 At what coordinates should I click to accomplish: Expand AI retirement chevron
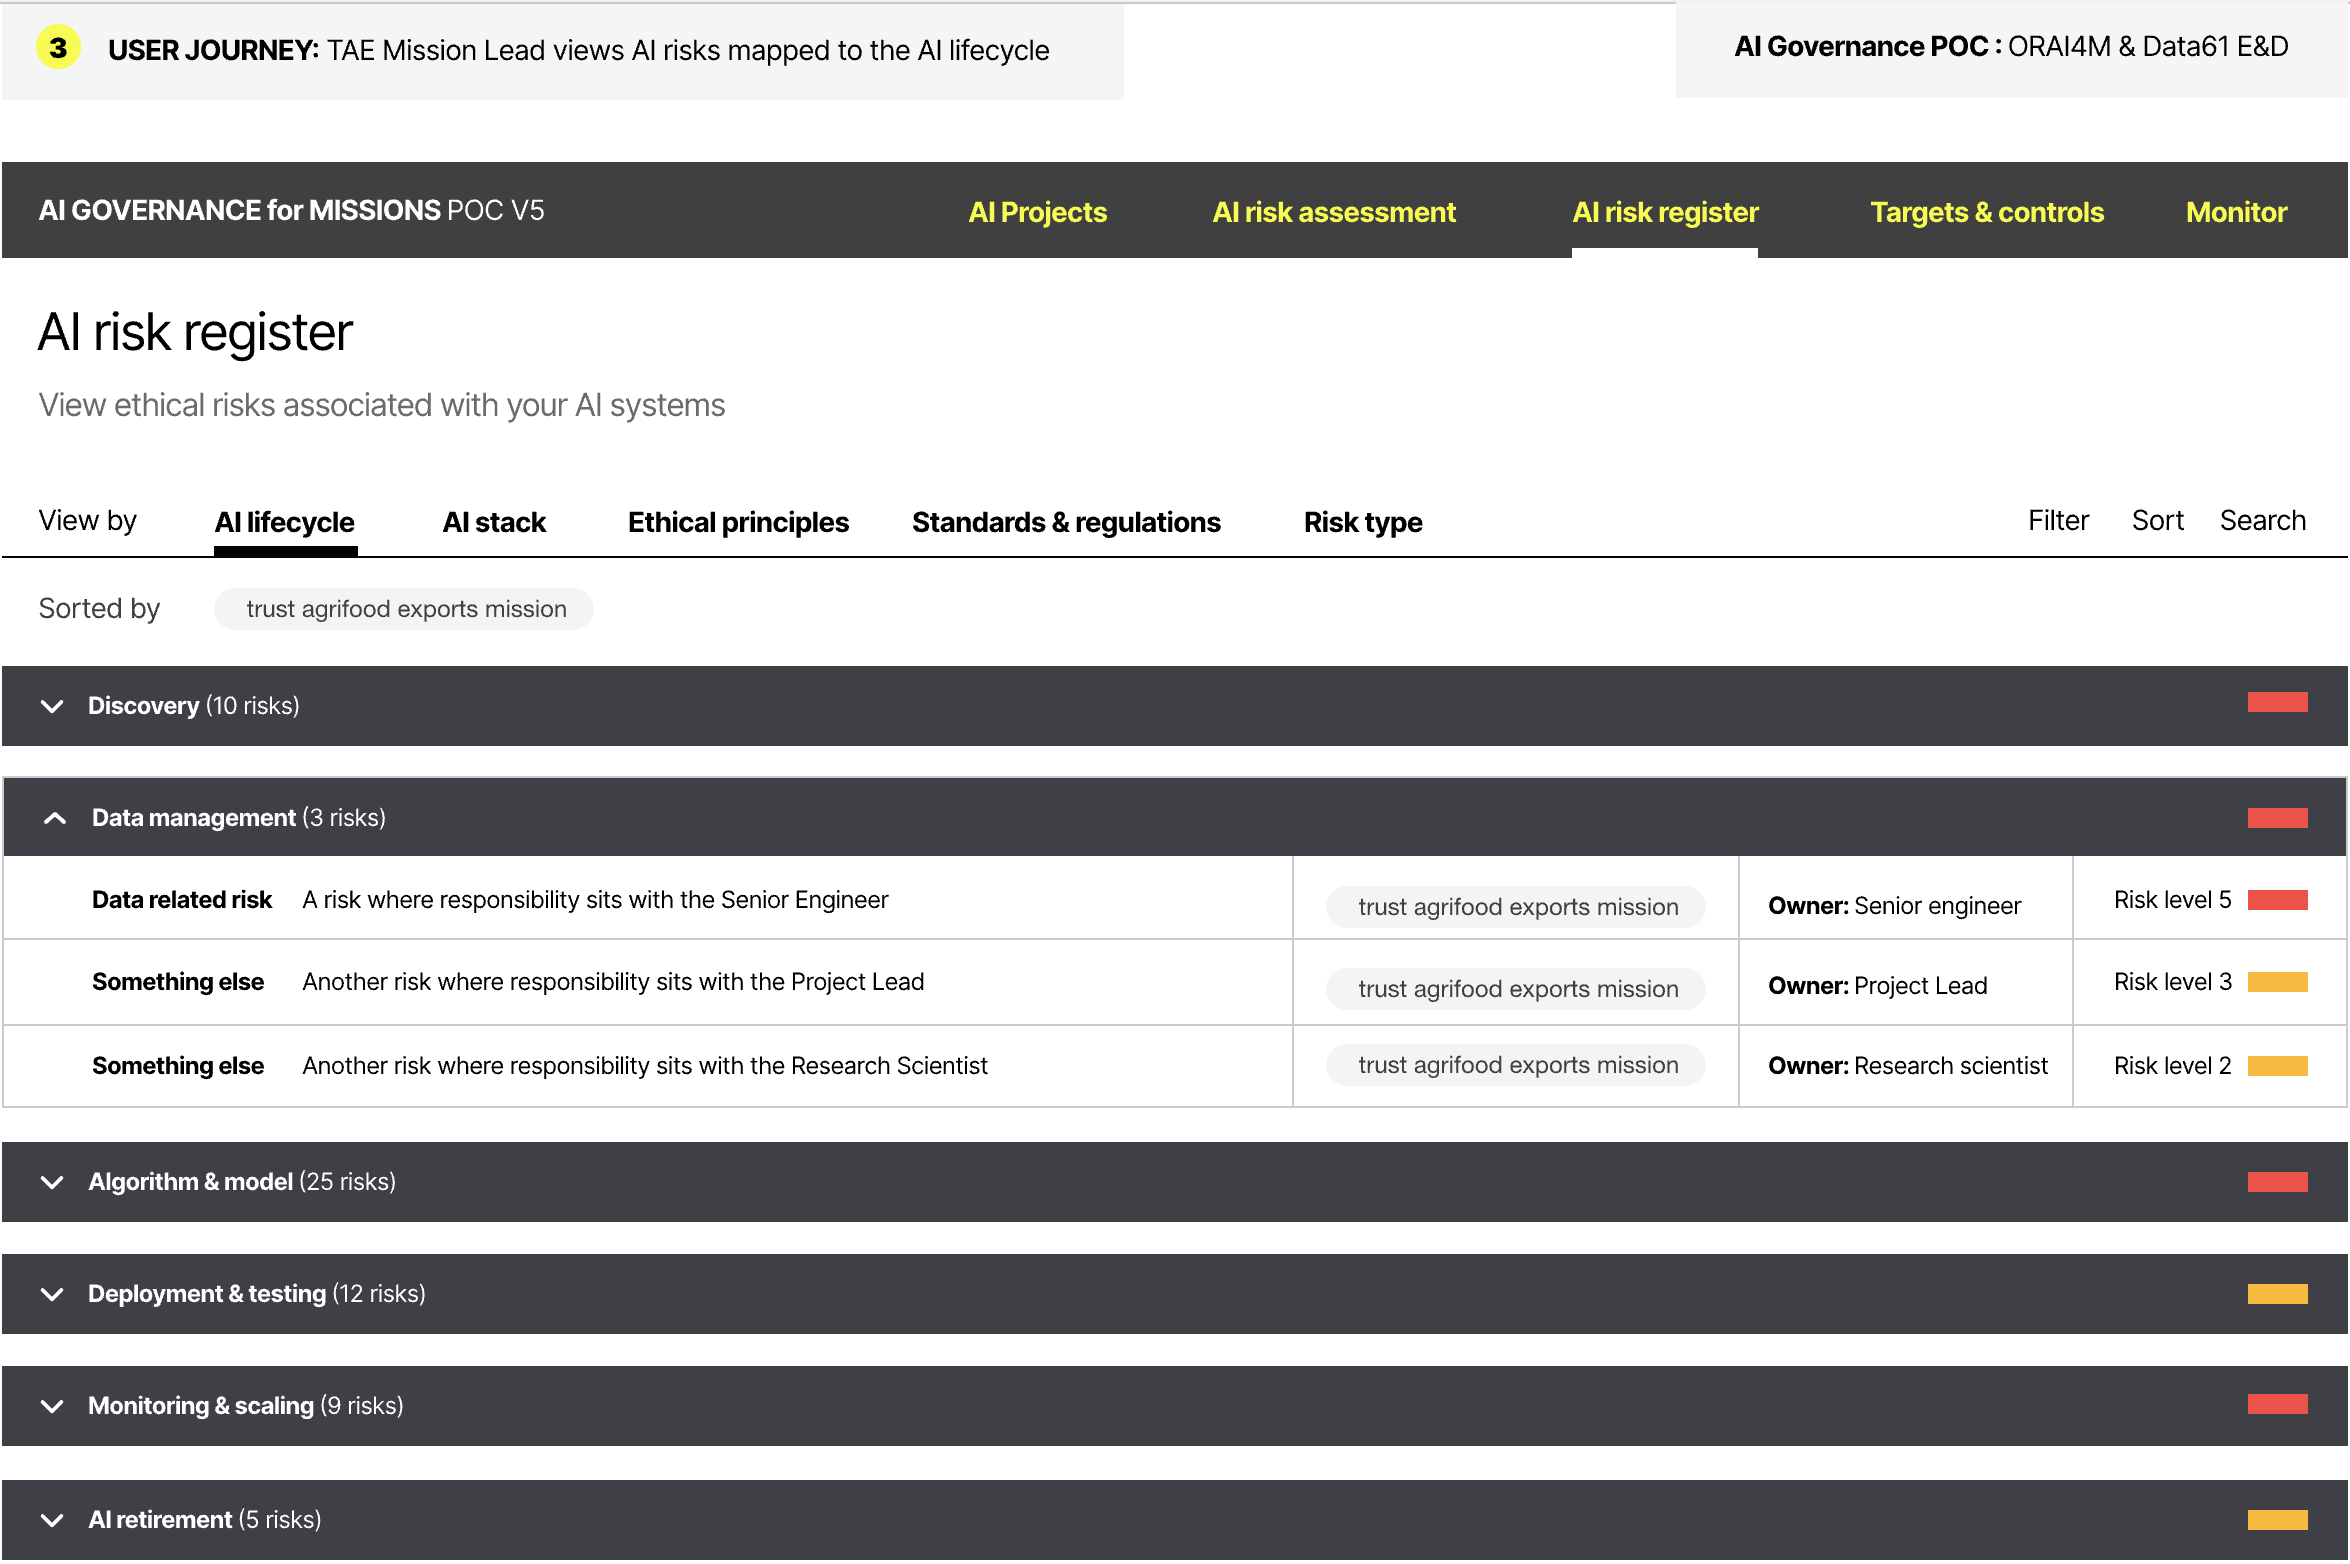(x=52, y=1520)
